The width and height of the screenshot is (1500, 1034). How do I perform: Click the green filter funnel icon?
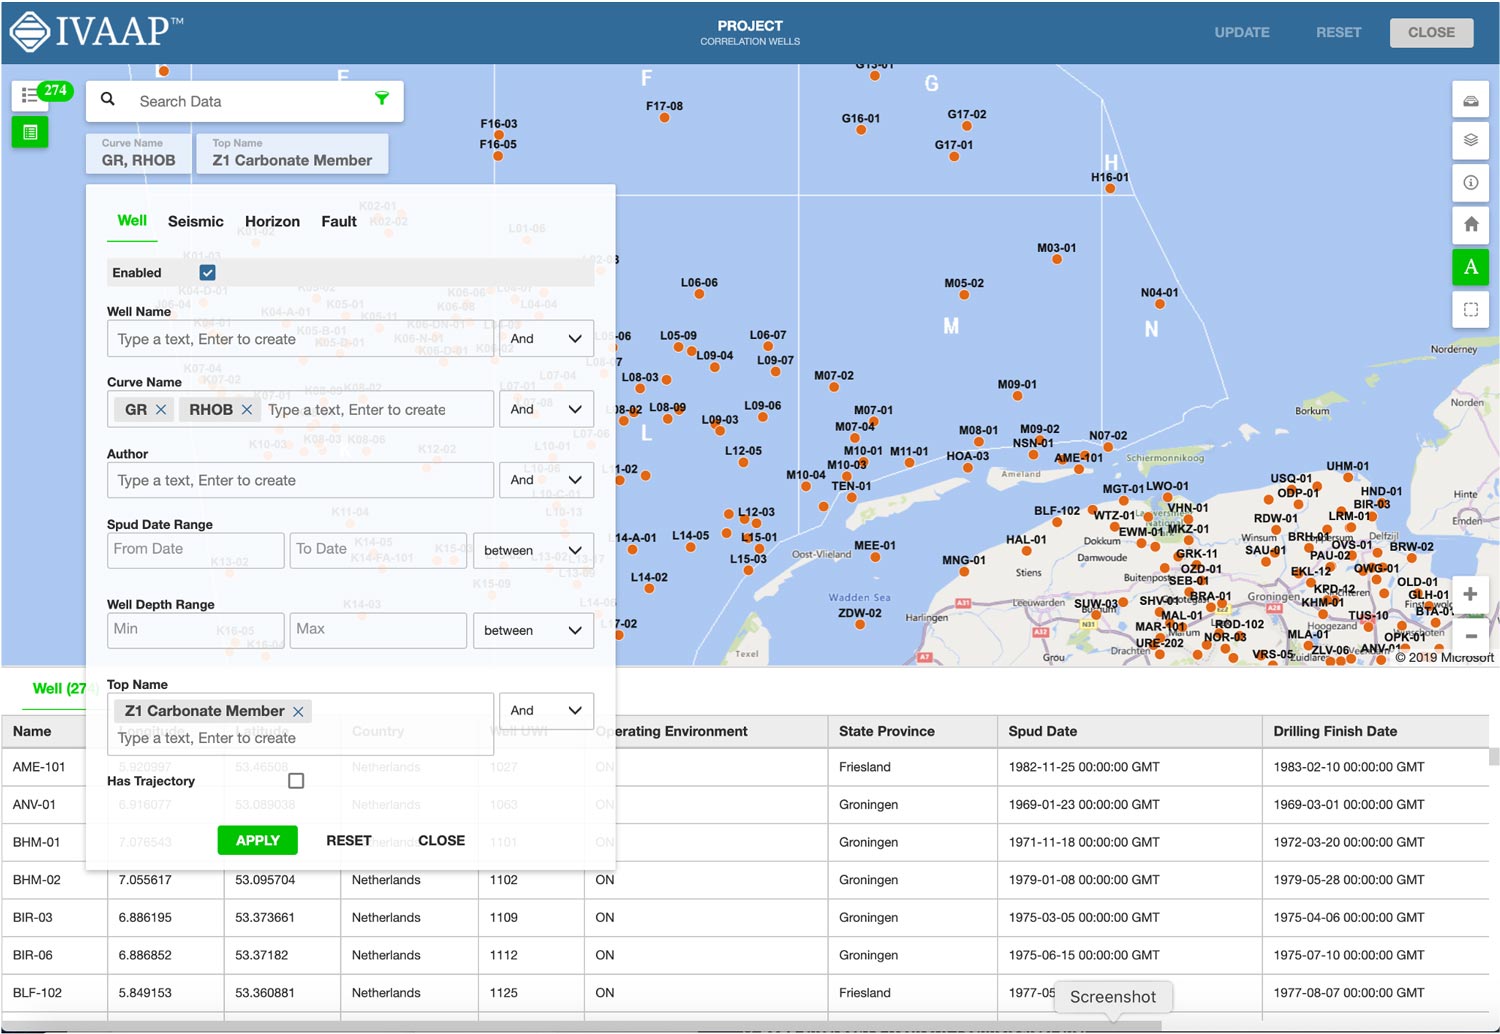click(x=381, y=98)
